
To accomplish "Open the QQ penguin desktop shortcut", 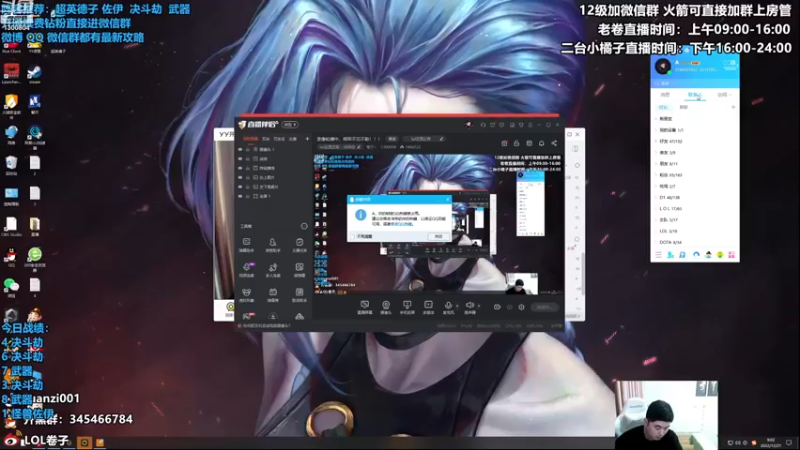I will pyautogui.click(x=11, y=257).
